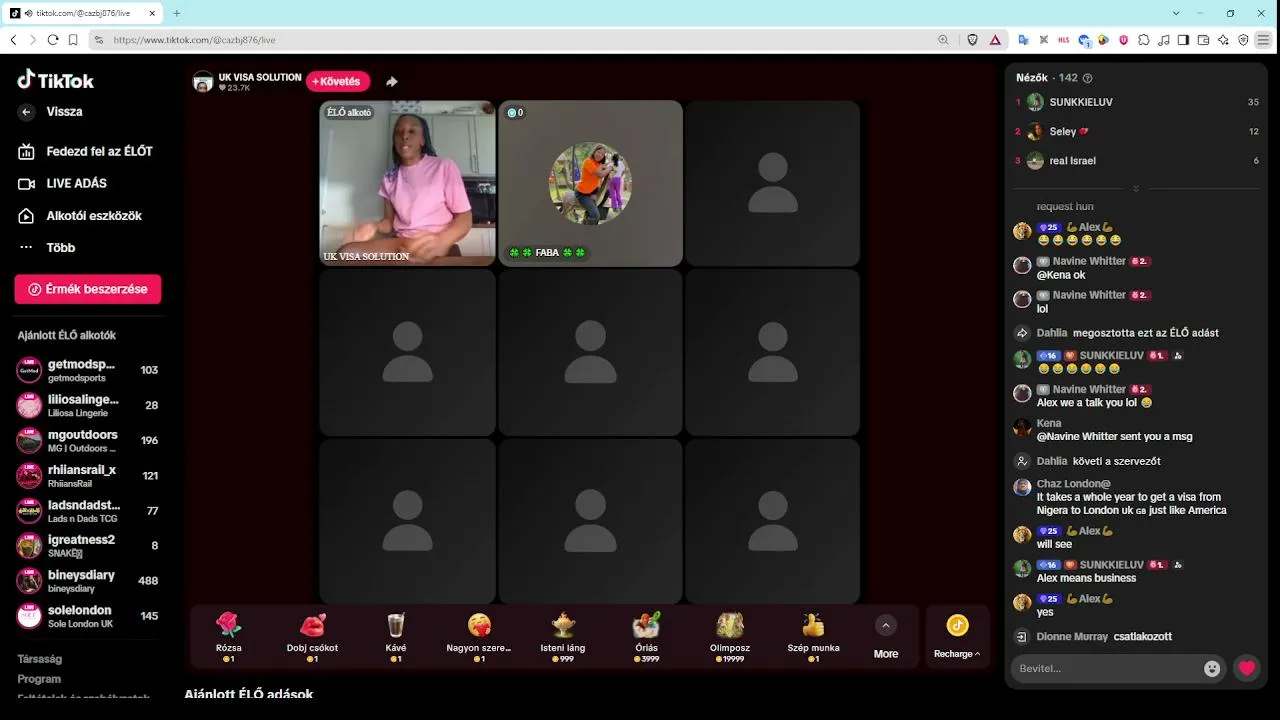Open Brave Shields lion icon

973,40
